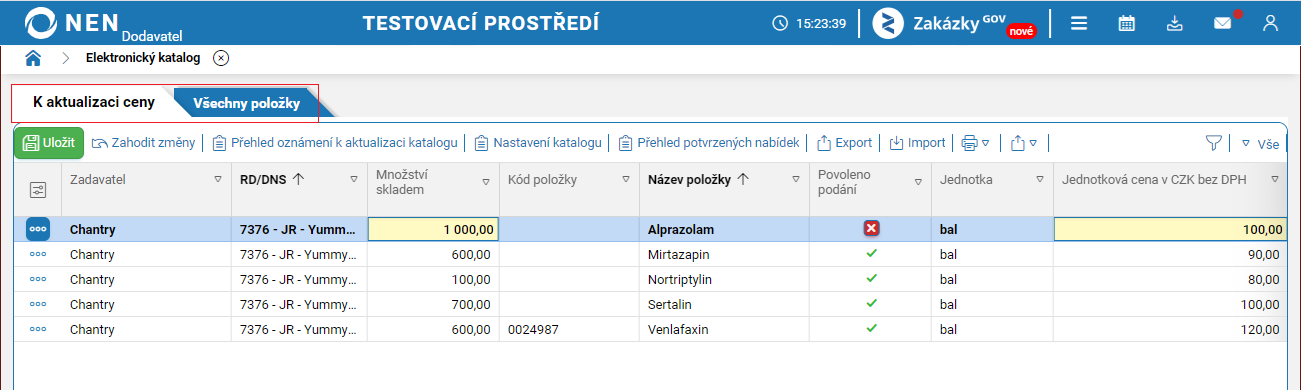Image resolution: width=1301 pixels, height=390 pixels.
Task: Switch to Všechny položky tab
Action: [x=246, y=103]
